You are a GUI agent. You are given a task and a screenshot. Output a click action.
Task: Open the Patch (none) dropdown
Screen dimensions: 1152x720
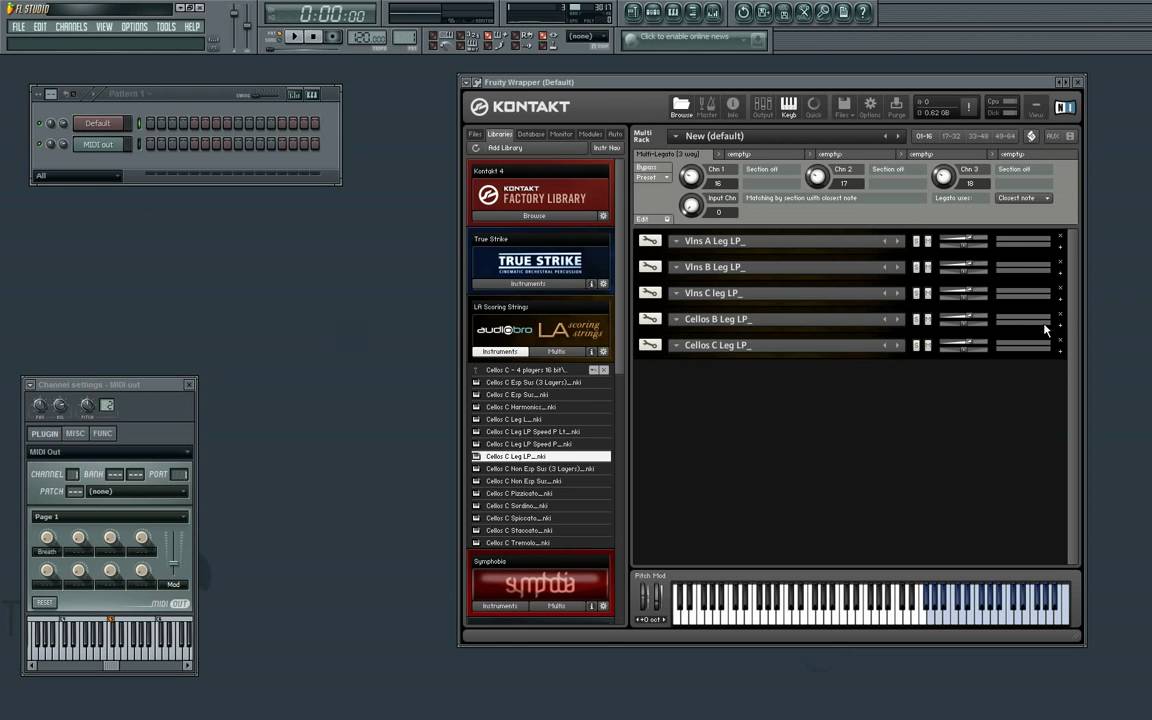[x=137, y=492]
